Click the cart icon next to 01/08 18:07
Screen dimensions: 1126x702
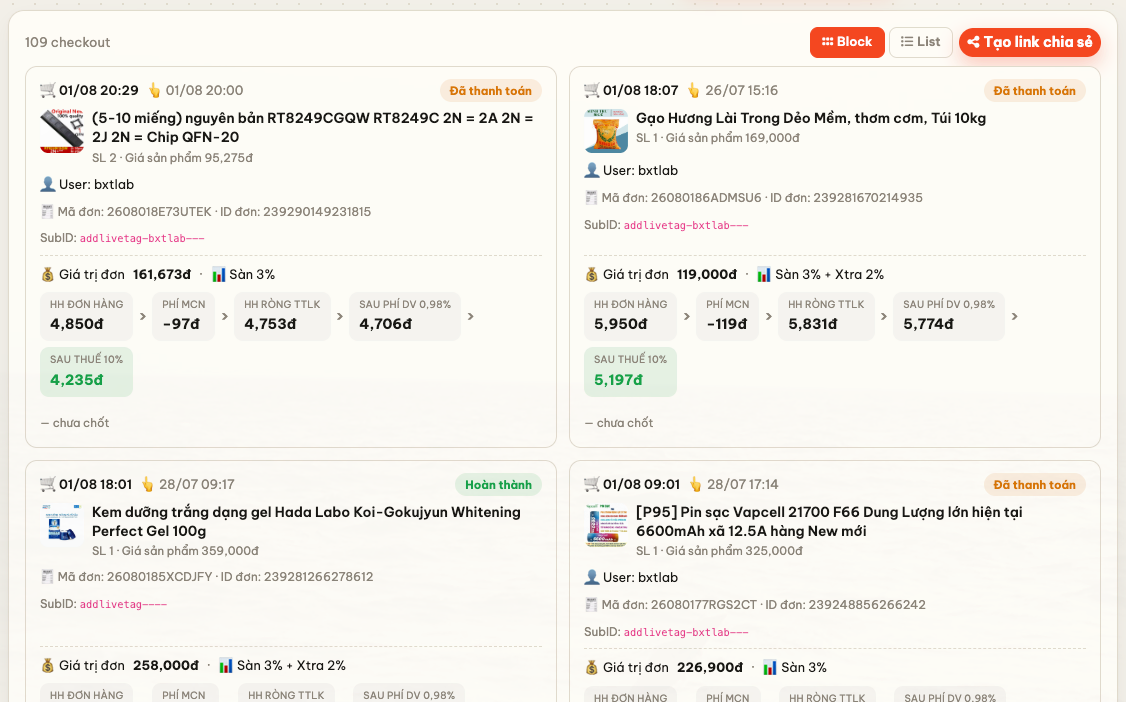coord(592,90)
